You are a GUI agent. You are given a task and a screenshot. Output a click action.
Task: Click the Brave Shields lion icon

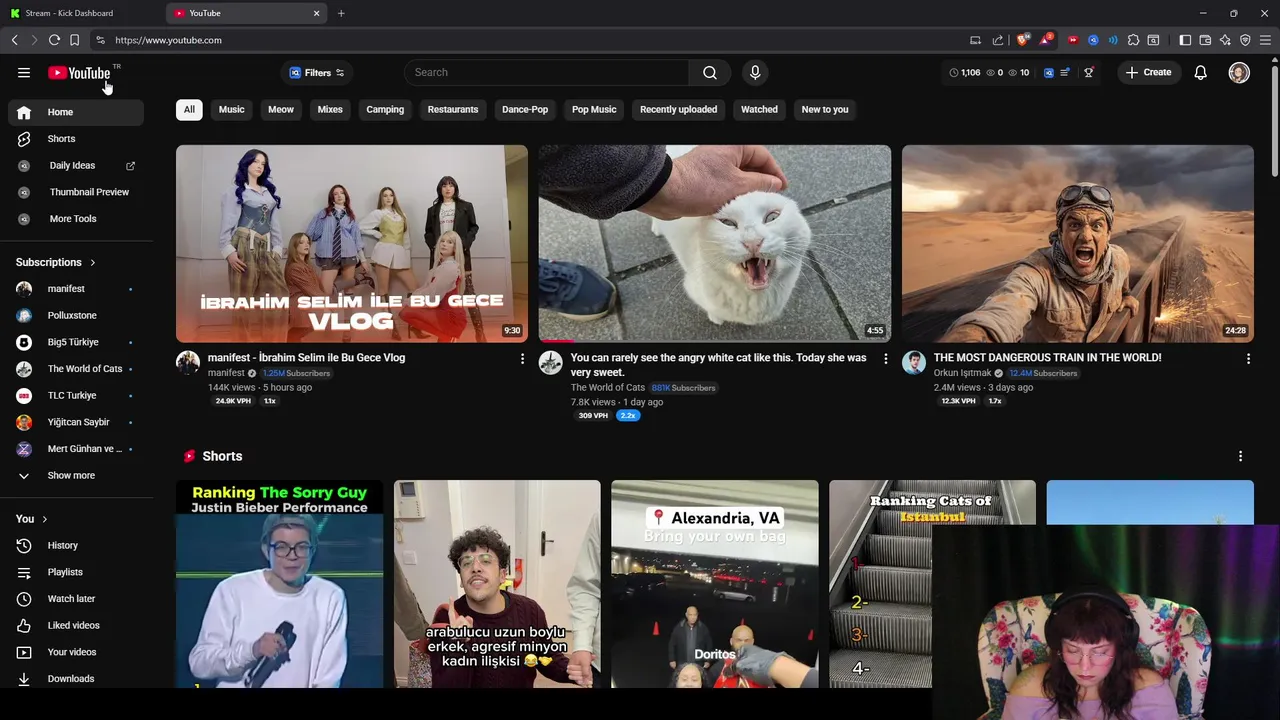1022,40
